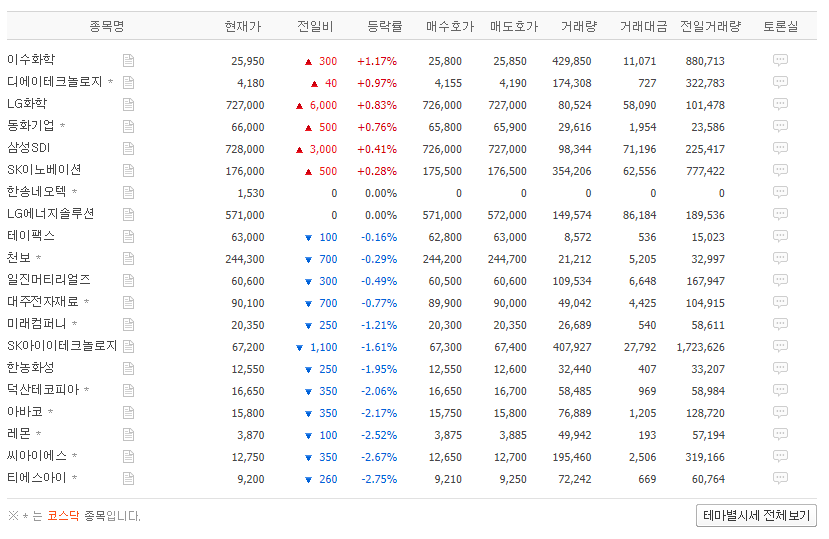The width and height of the screenshot is (829, 539).
Task: Open 삼성SDI stock link
Action: 29,148
